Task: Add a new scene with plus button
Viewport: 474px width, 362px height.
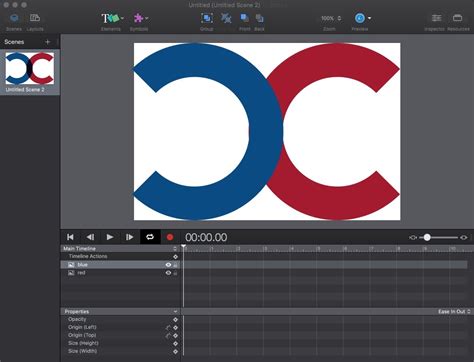Action: [x=48, y=42]
